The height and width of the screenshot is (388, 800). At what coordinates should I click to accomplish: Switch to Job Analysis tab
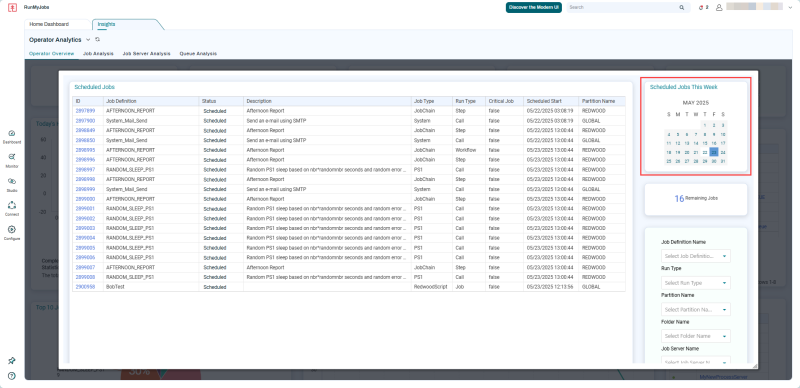(98, 53)
